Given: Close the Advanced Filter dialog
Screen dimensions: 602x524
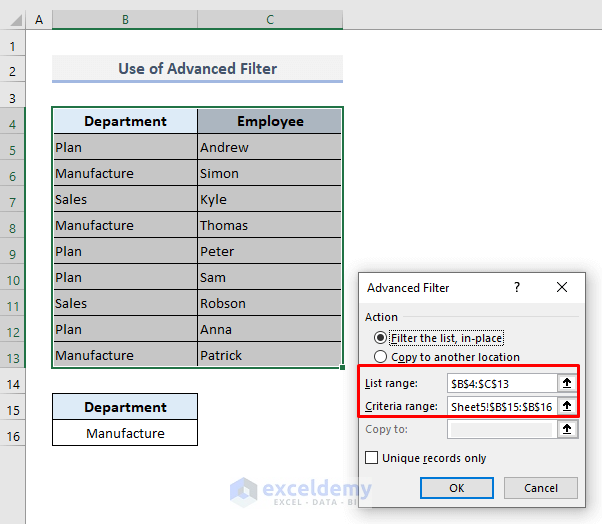Looking at the screenshot, I should [x=562, y=287].
